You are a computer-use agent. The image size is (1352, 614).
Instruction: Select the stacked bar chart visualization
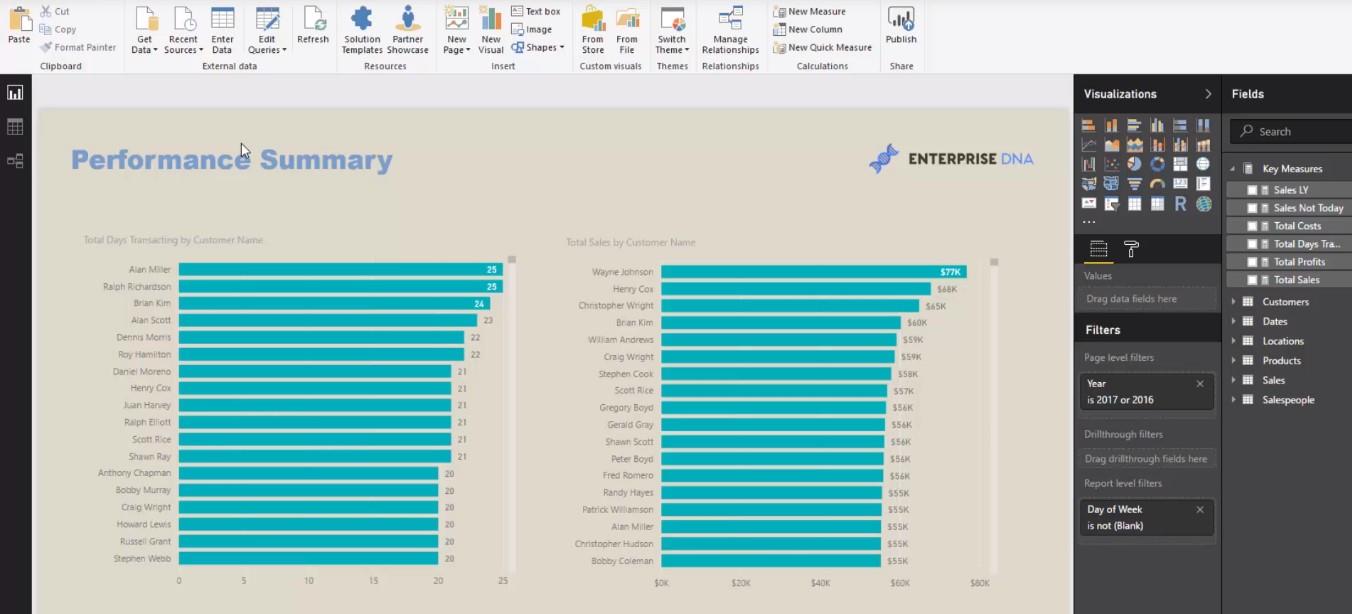tap(1089, 125)
